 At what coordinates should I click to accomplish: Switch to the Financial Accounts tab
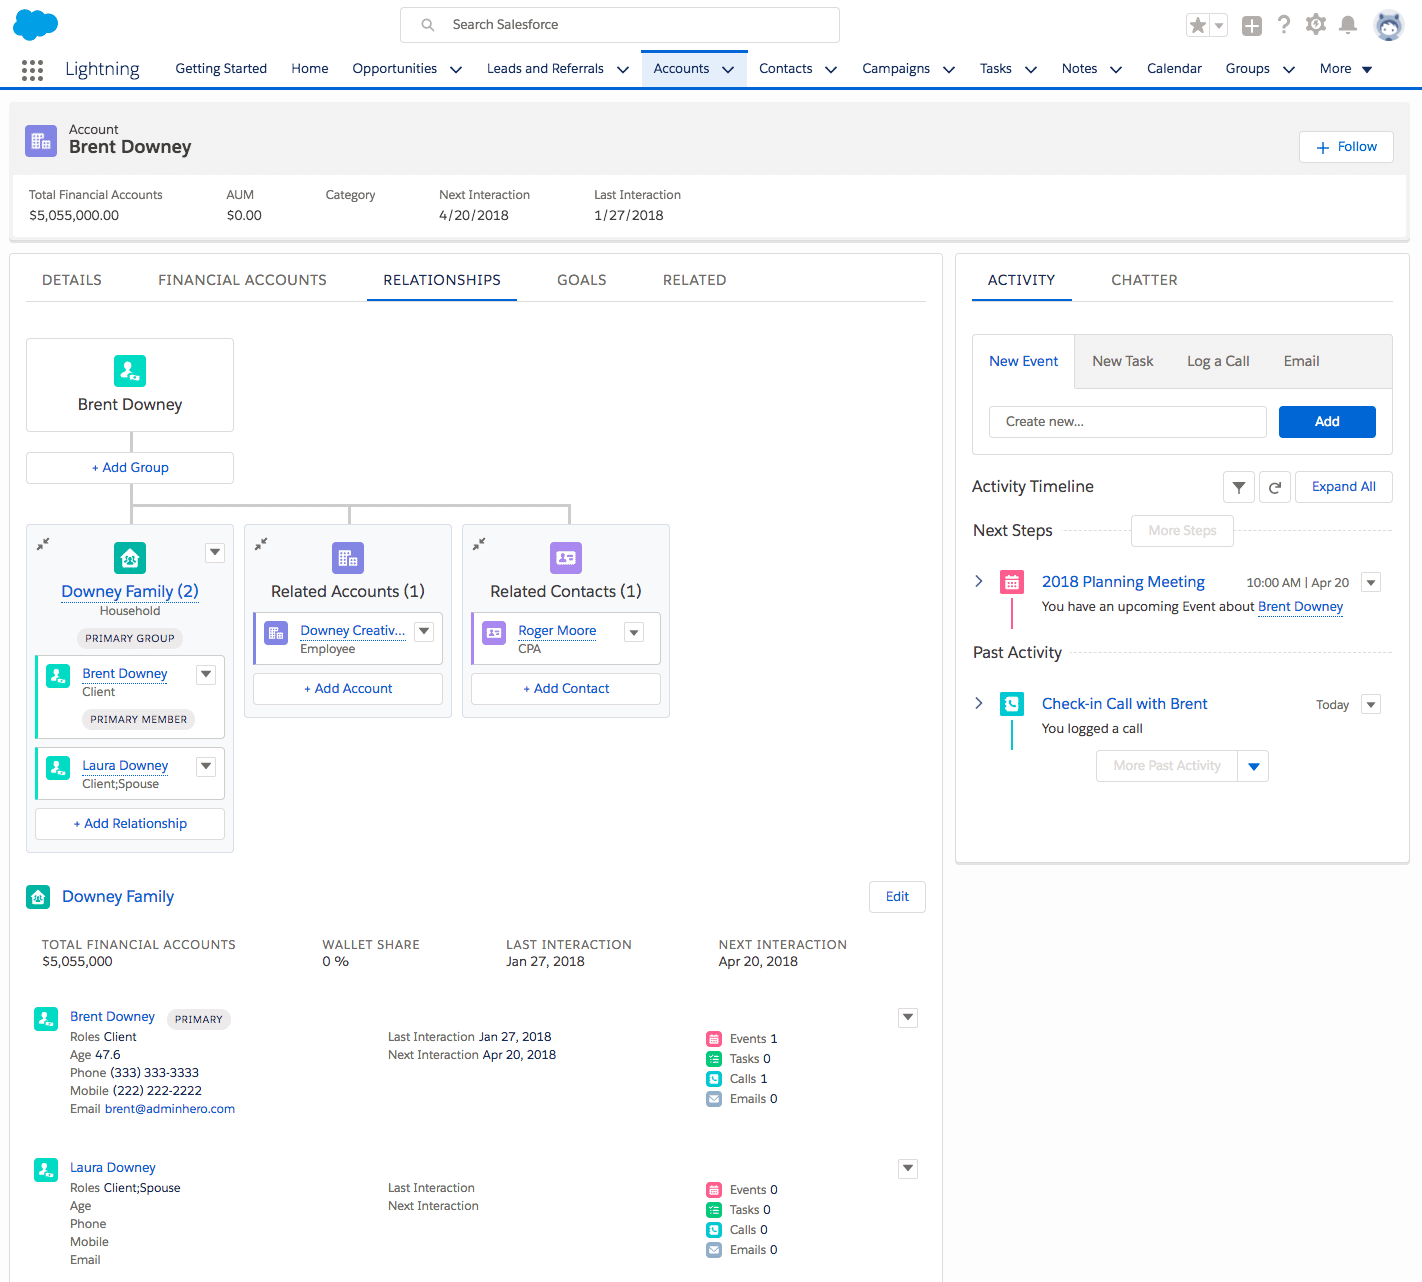point(242,280)
